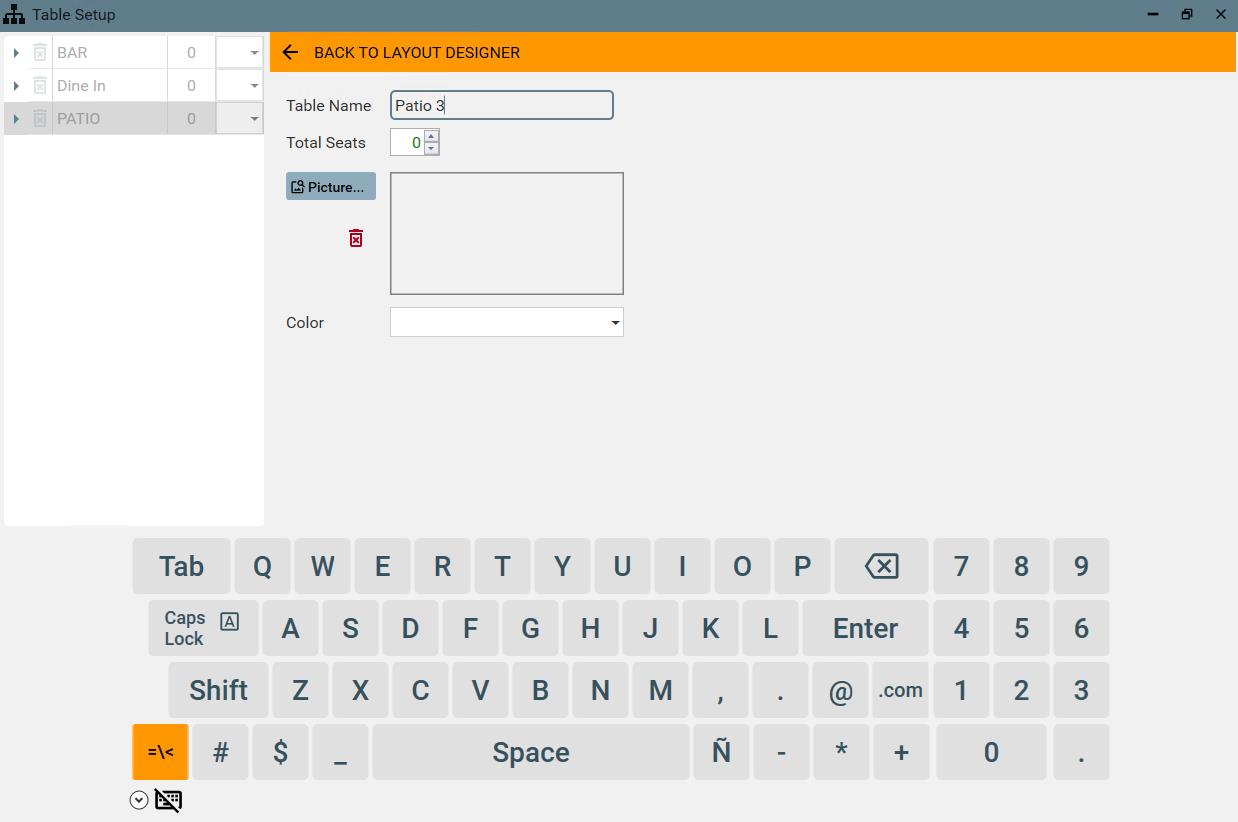Tap the # key
Viewport: 1238px width, 822px height.
[x=221, y=752]
